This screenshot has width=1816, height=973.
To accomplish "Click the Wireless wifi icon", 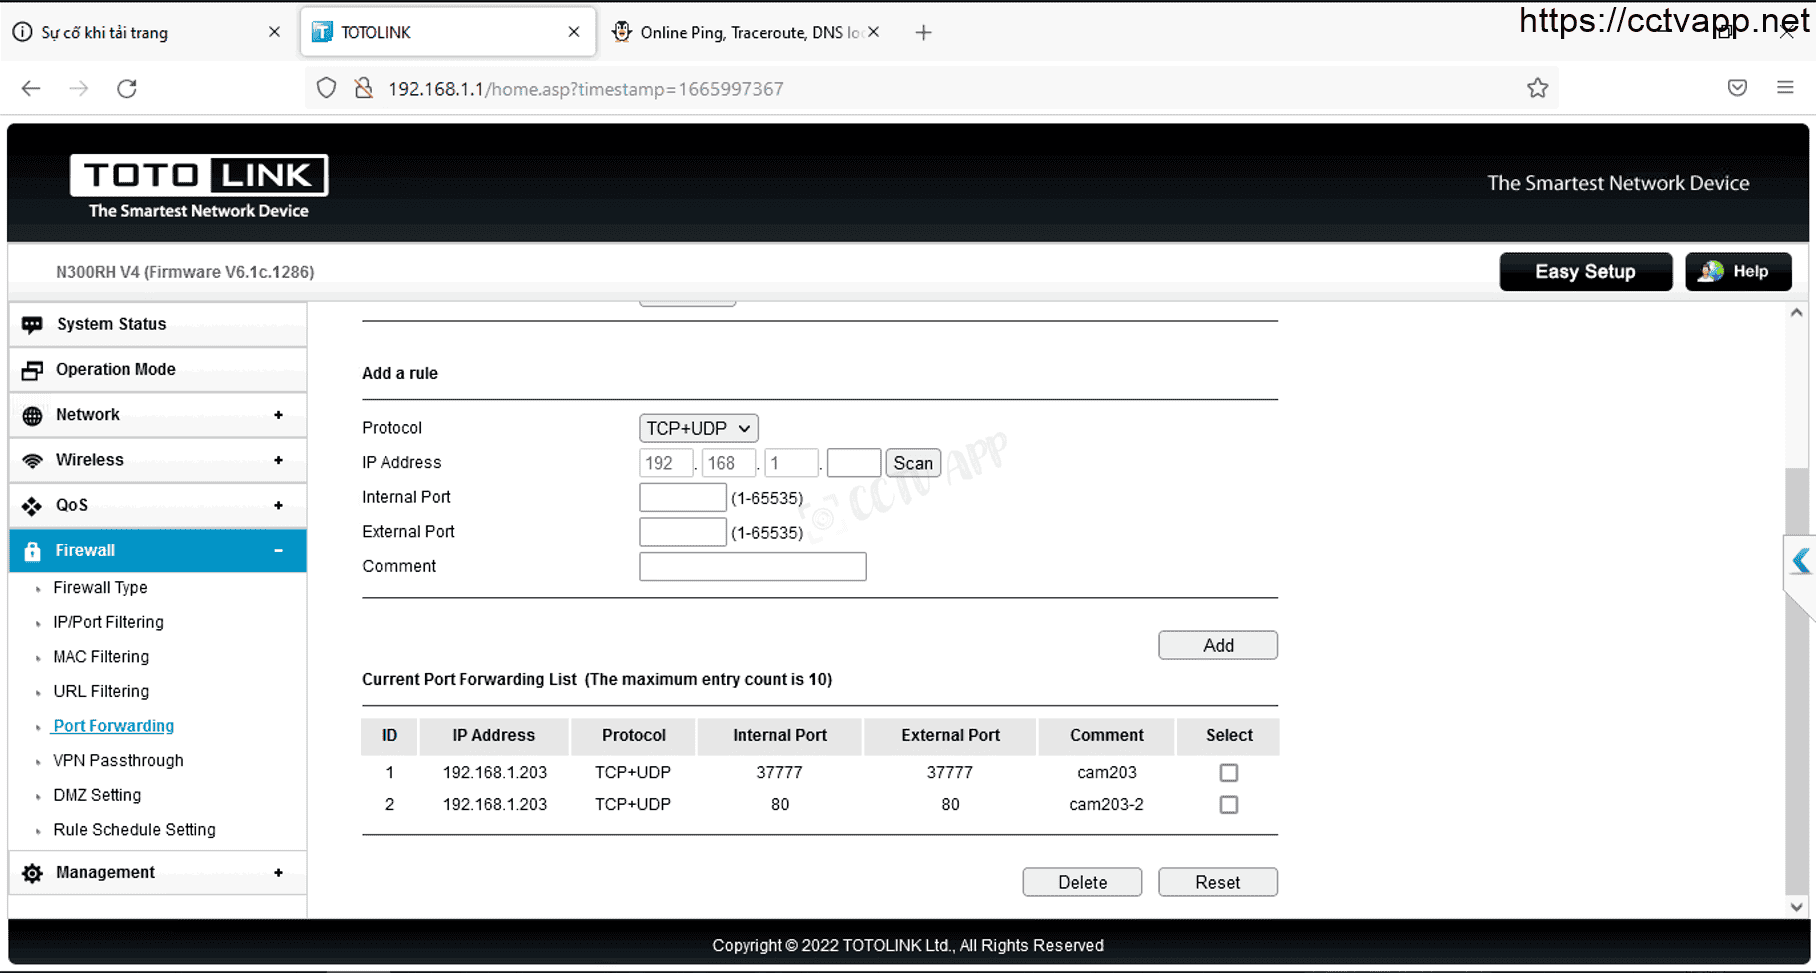I will click(x=32, y=461).
